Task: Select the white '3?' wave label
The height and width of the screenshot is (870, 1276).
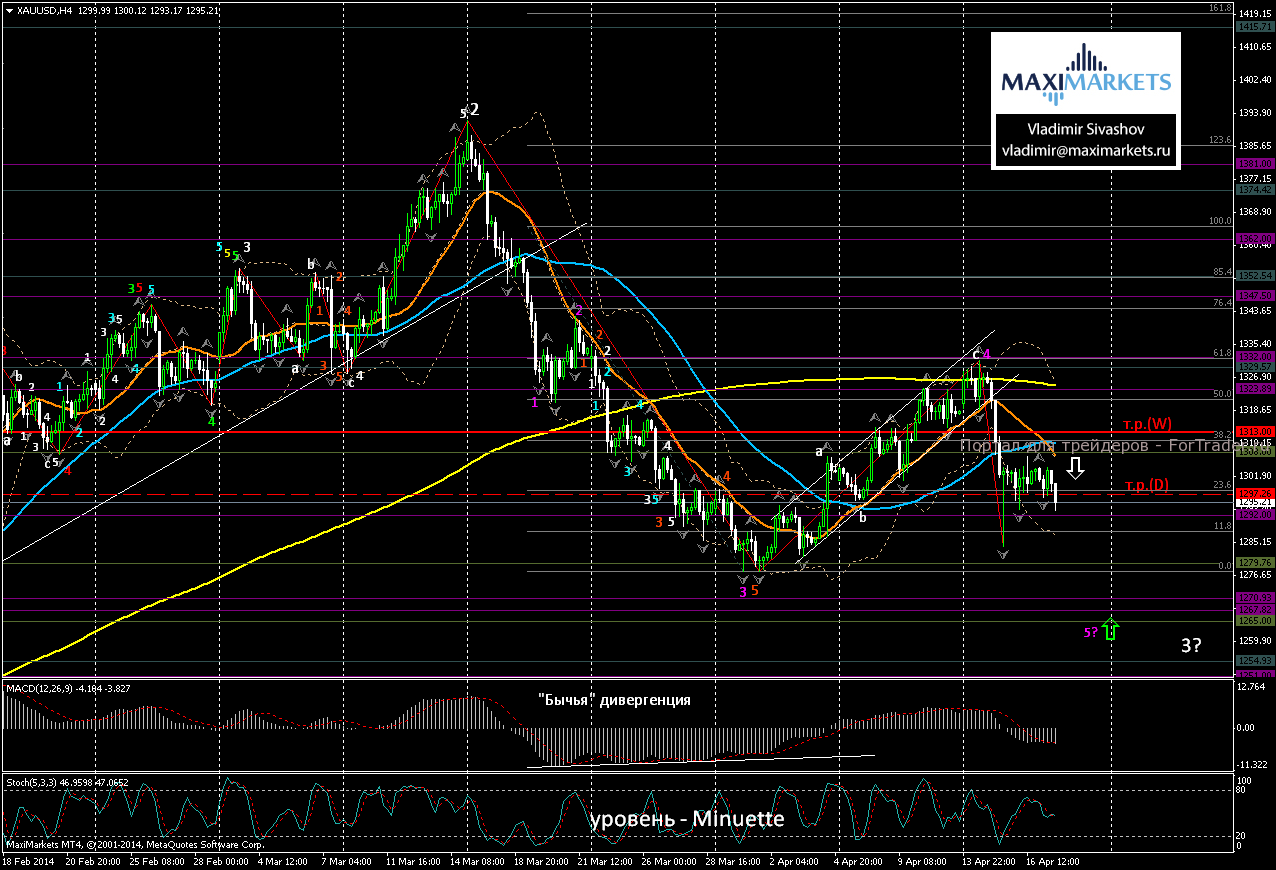Action: click(x=1190, y=646)
